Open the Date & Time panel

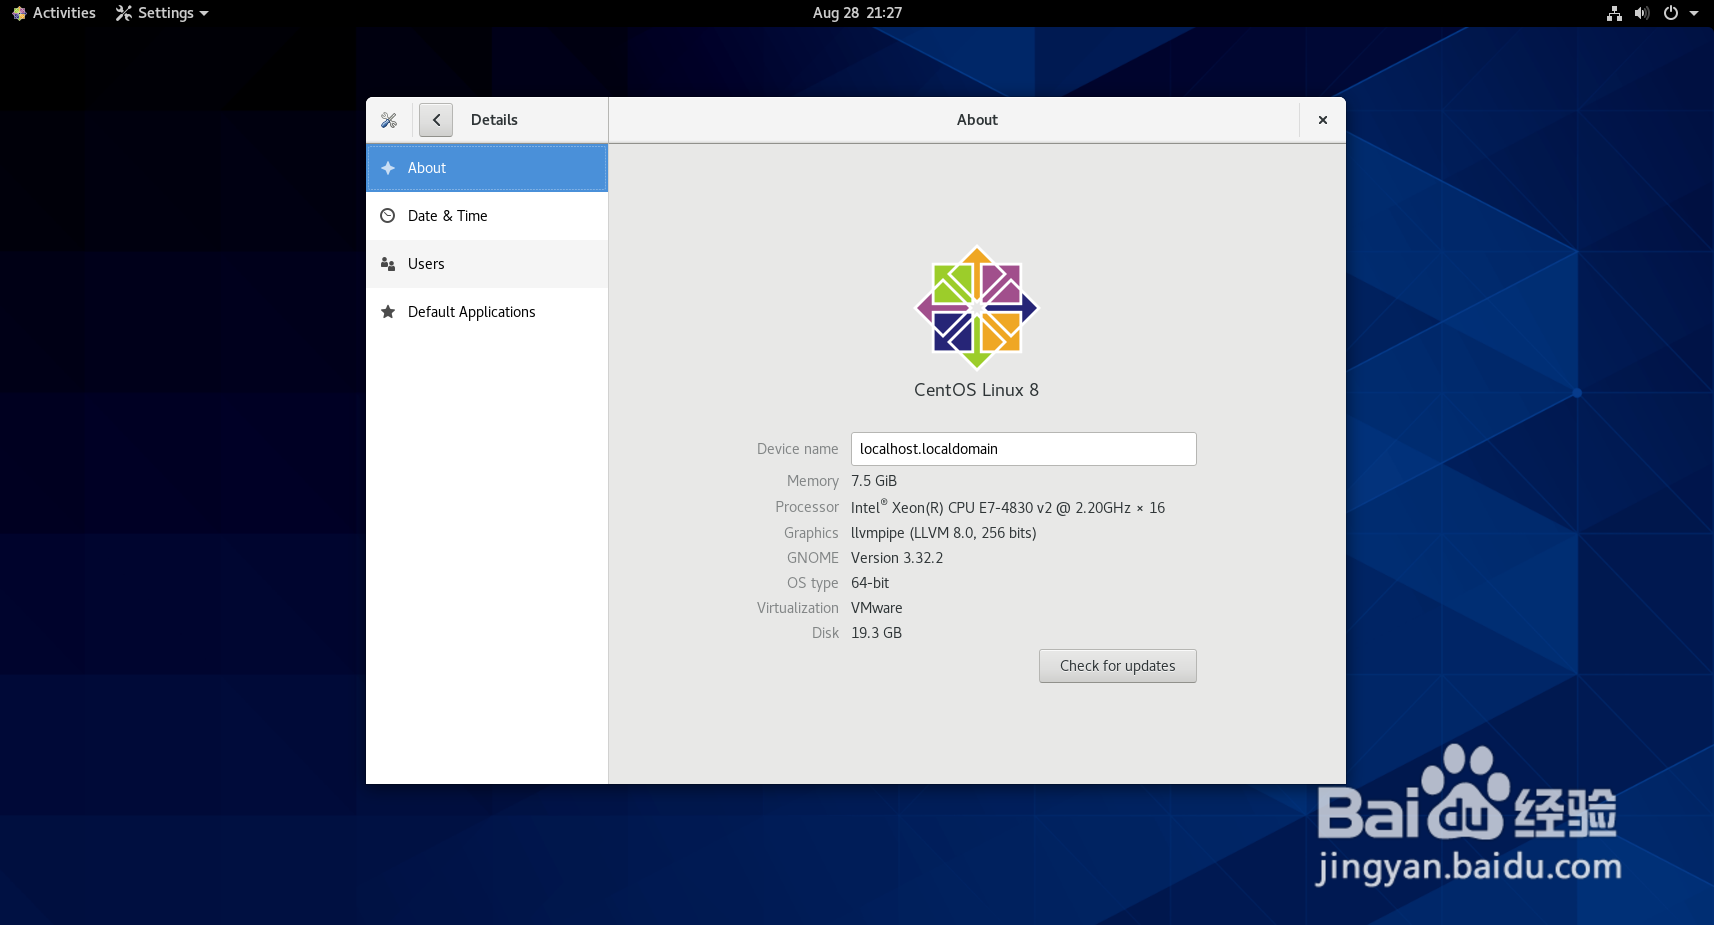coord(487,216)
